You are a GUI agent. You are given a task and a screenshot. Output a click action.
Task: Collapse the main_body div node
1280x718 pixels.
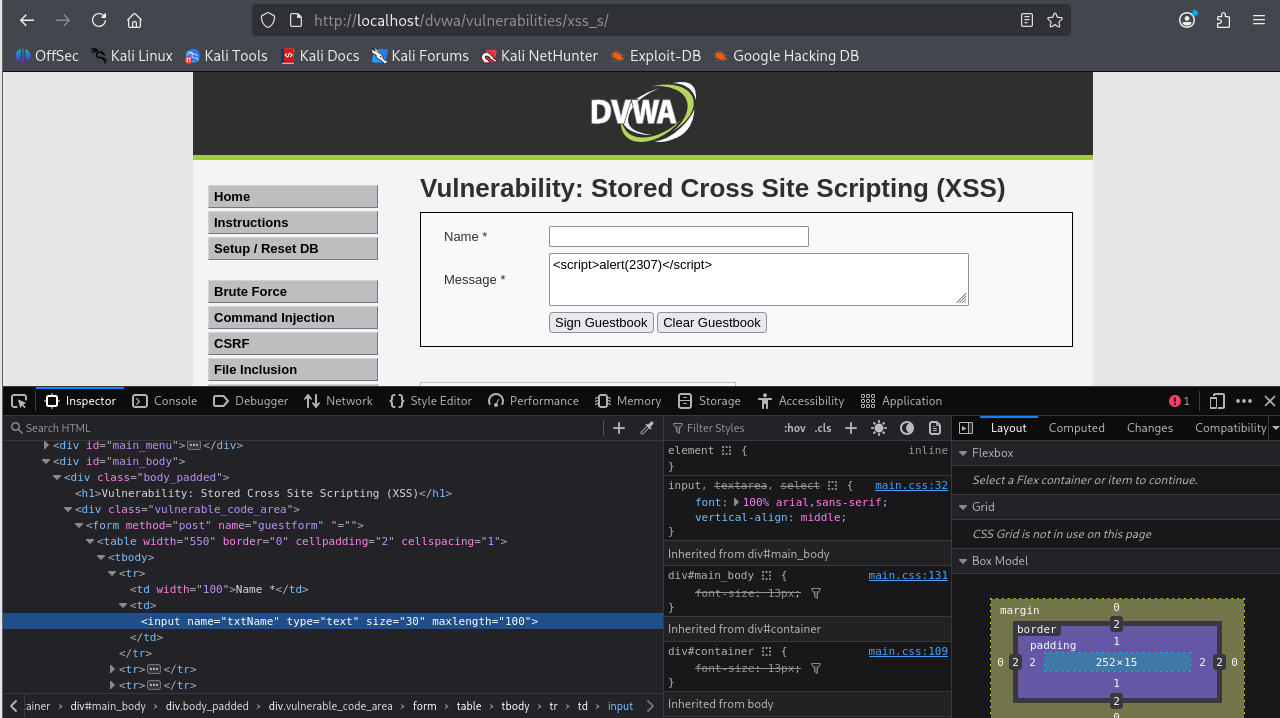point(46,461)
